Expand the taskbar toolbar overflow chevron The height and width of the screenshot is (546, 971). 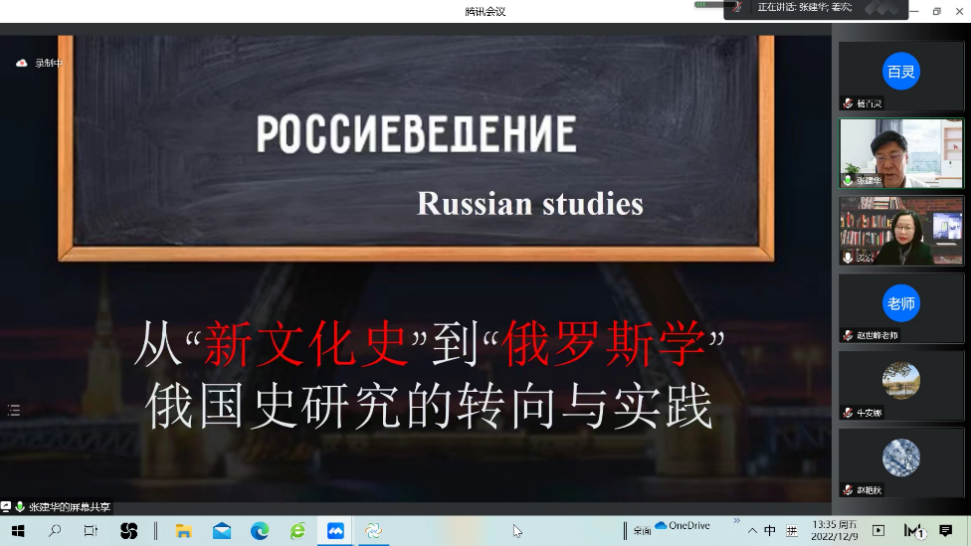737,521
